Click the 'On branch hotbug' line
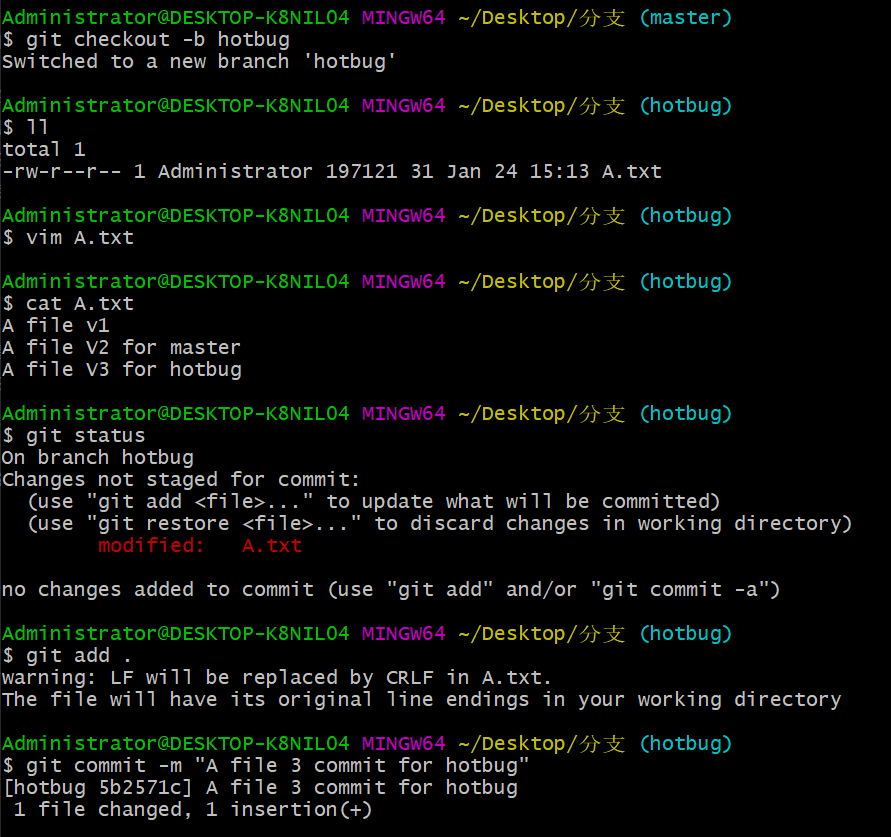 click(x=98, y=458)
